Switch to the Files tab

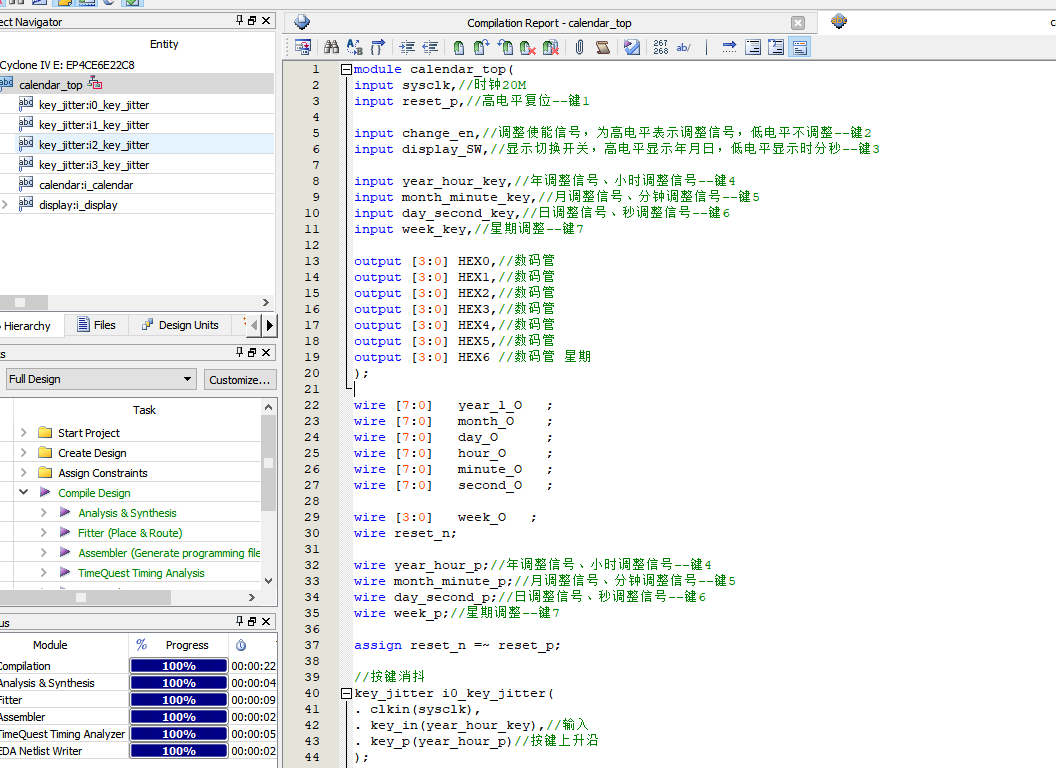pyautogui.click(x=96, y=325)
